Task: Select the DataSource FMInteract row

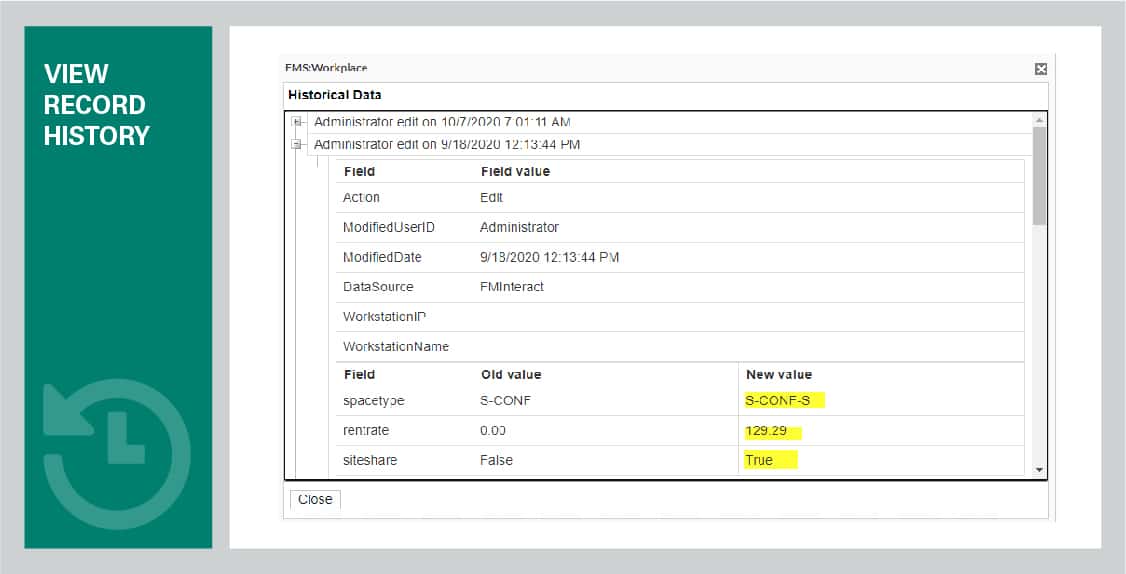Action: point(679,287)
